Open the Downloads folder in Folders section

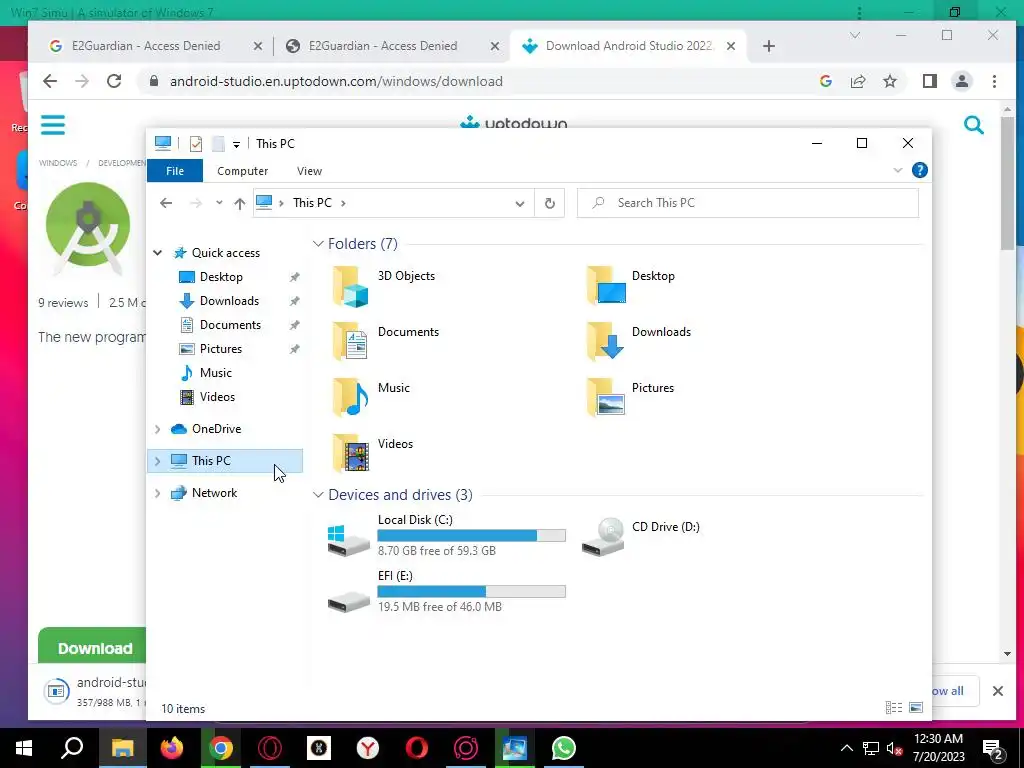click(638, 342)
